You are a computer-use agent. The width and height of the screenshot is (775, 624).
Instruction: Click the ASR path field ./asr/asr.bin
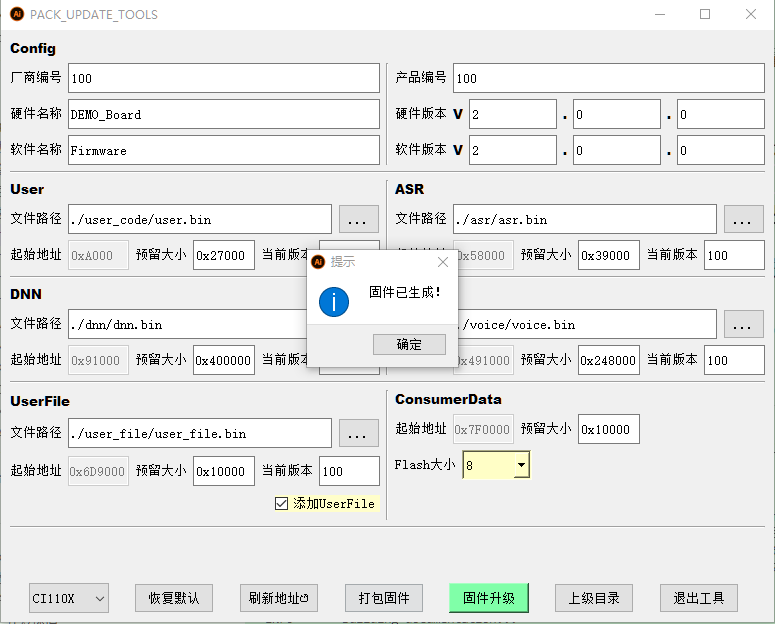point(585,219)
